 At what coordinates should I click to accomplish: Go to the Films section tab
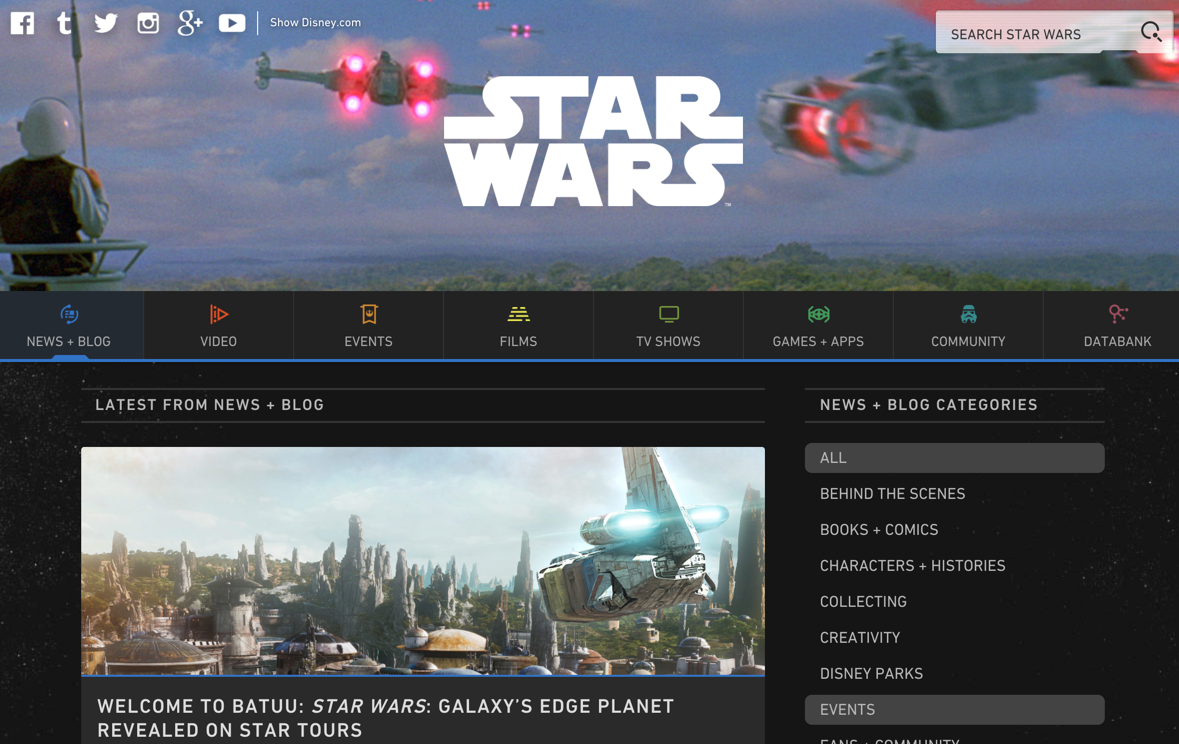518,326
